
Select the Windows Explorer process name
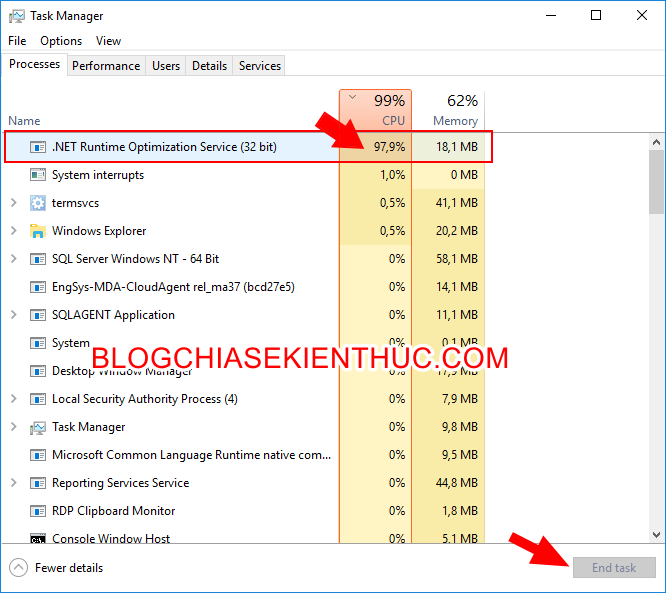tap(99, 231)
